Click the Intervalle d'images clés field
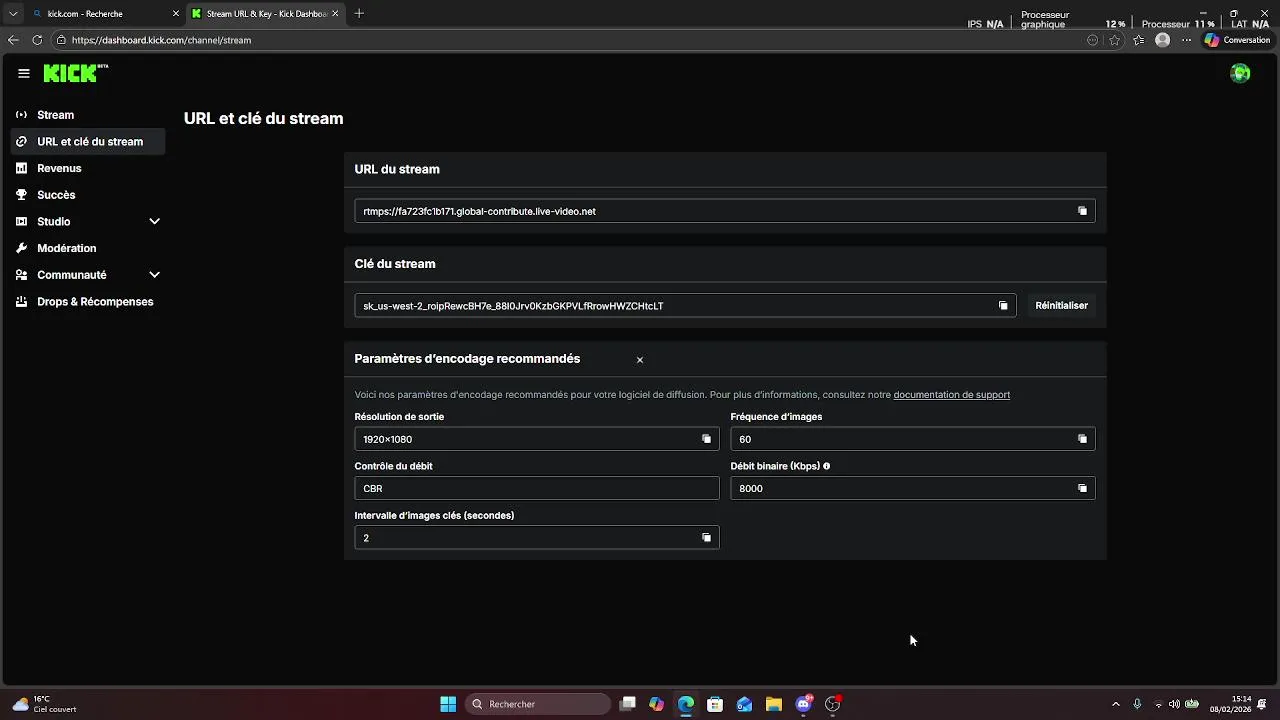The image size is (1280, 720). click(537, 538)
